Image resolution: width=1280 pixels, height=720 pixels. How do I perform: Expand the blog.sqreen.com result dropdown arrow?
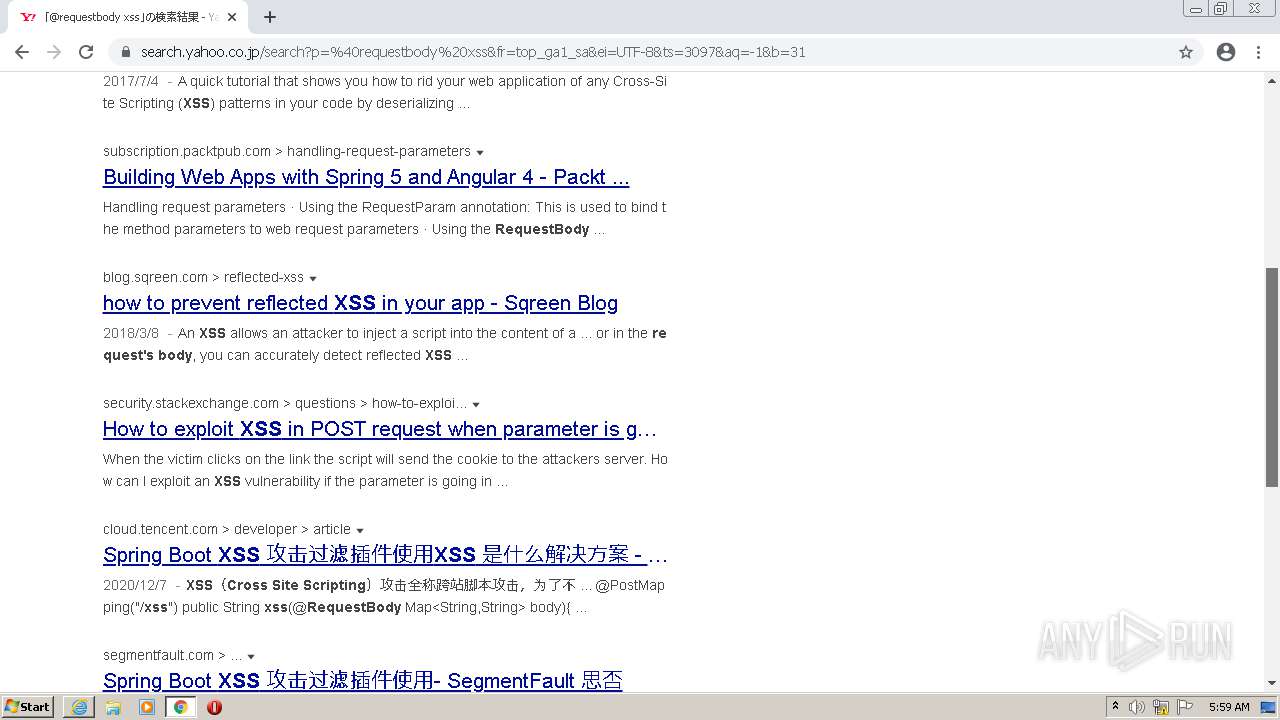[313, 279]
